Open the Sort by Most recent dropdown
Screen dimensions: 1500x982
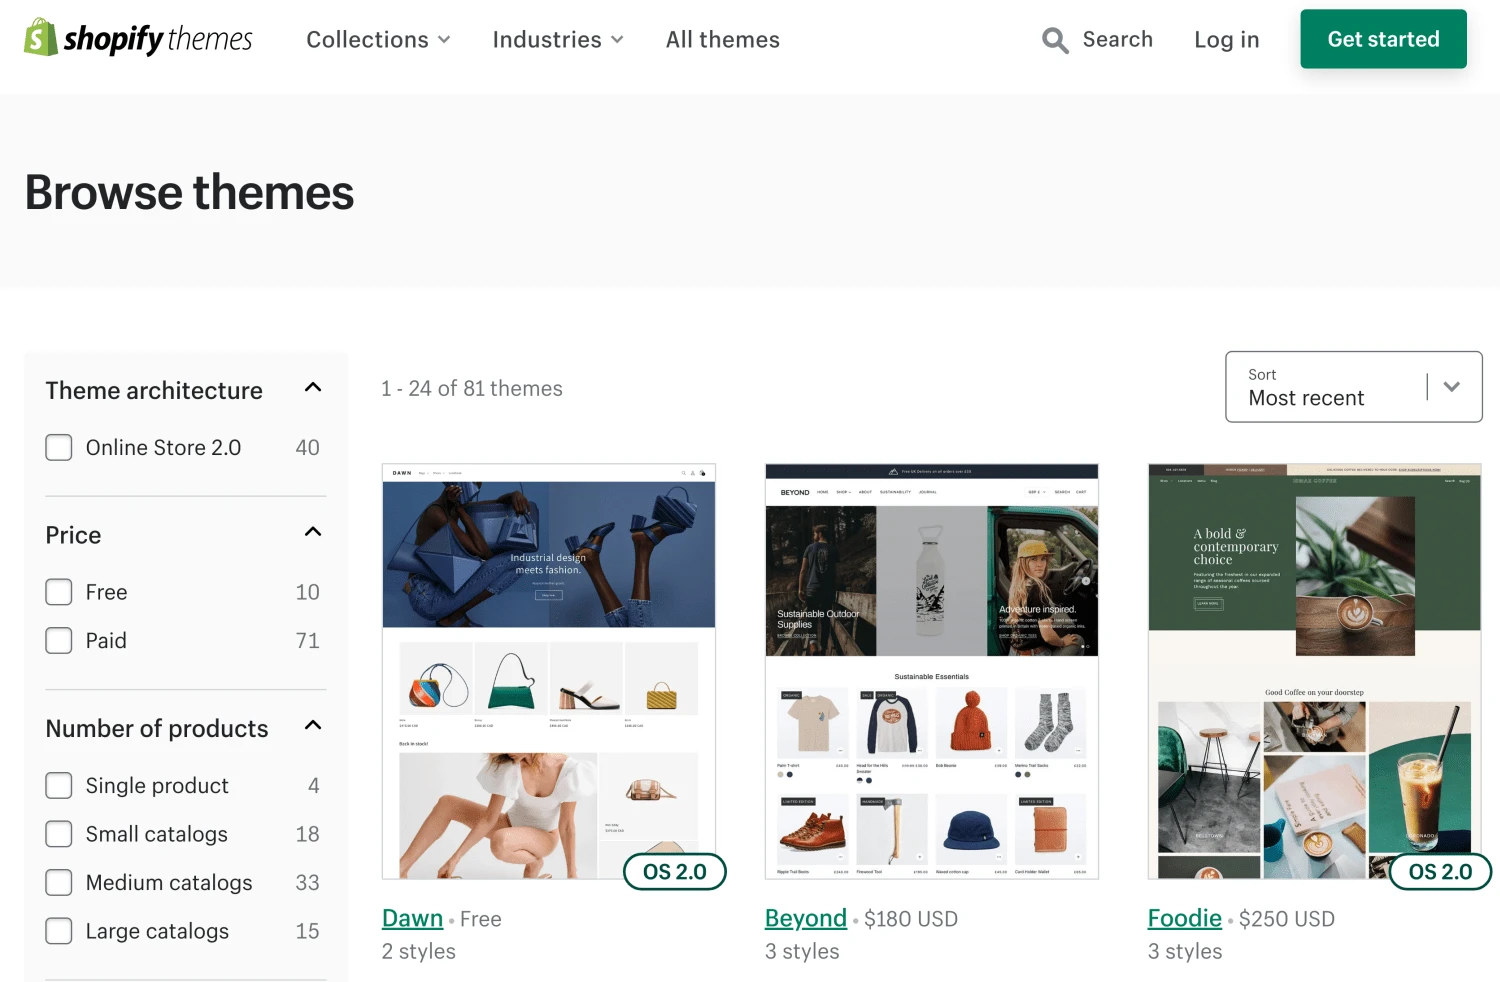pos(1353,387)
